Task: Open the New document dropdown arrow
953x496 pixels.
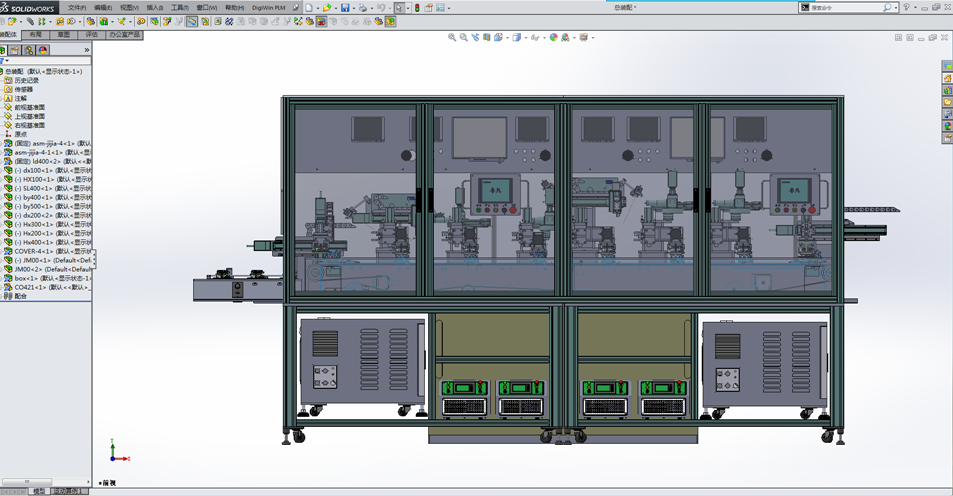Action: (x=318, y=8)
